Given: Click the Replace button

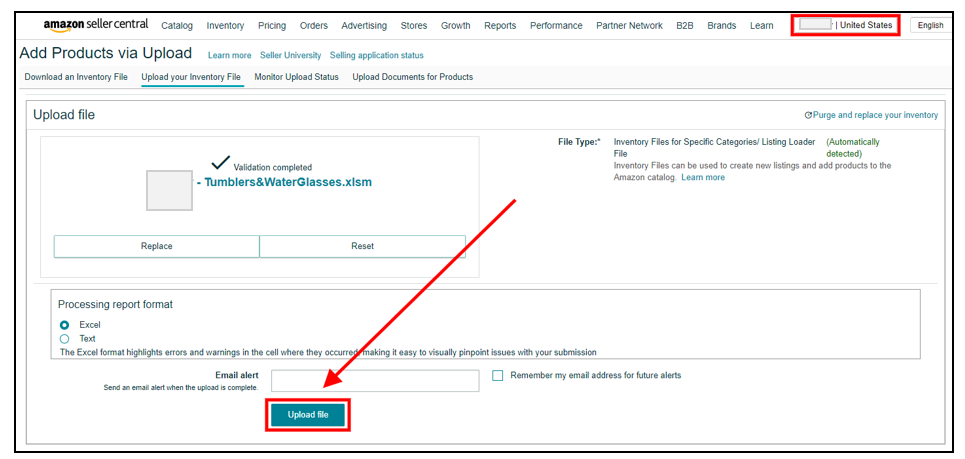Looking at the screenshot, I should (156, 246).
